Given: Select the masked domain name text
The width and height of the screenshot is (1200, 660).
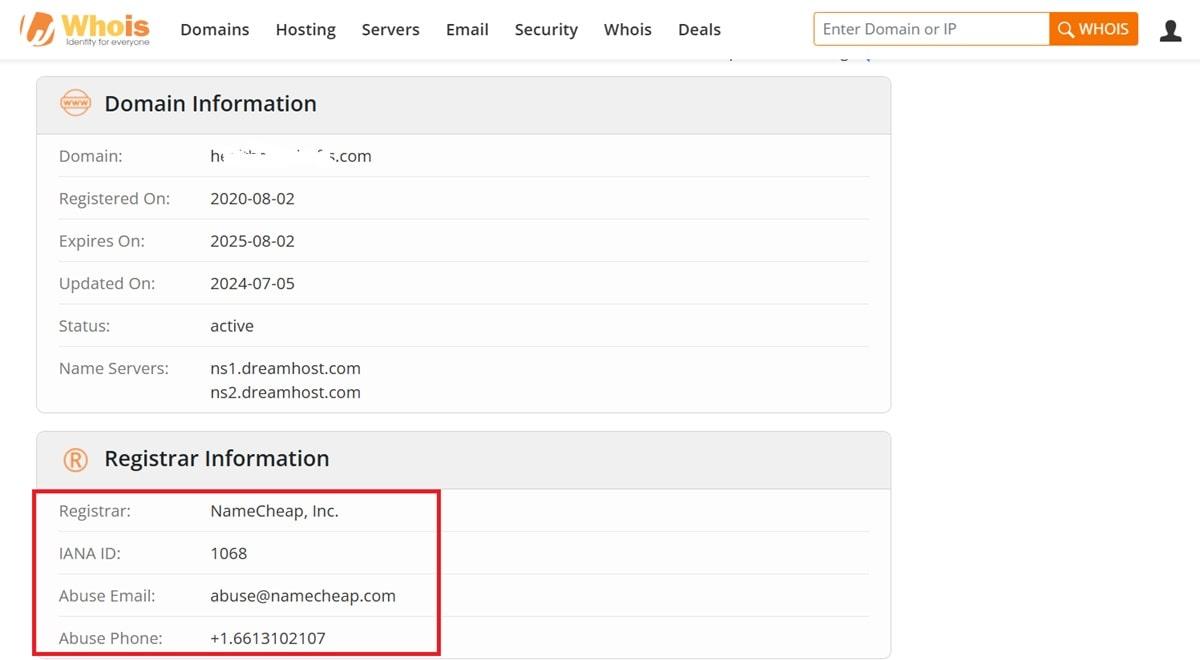Looking at the screenshot, I should (290, 155).
